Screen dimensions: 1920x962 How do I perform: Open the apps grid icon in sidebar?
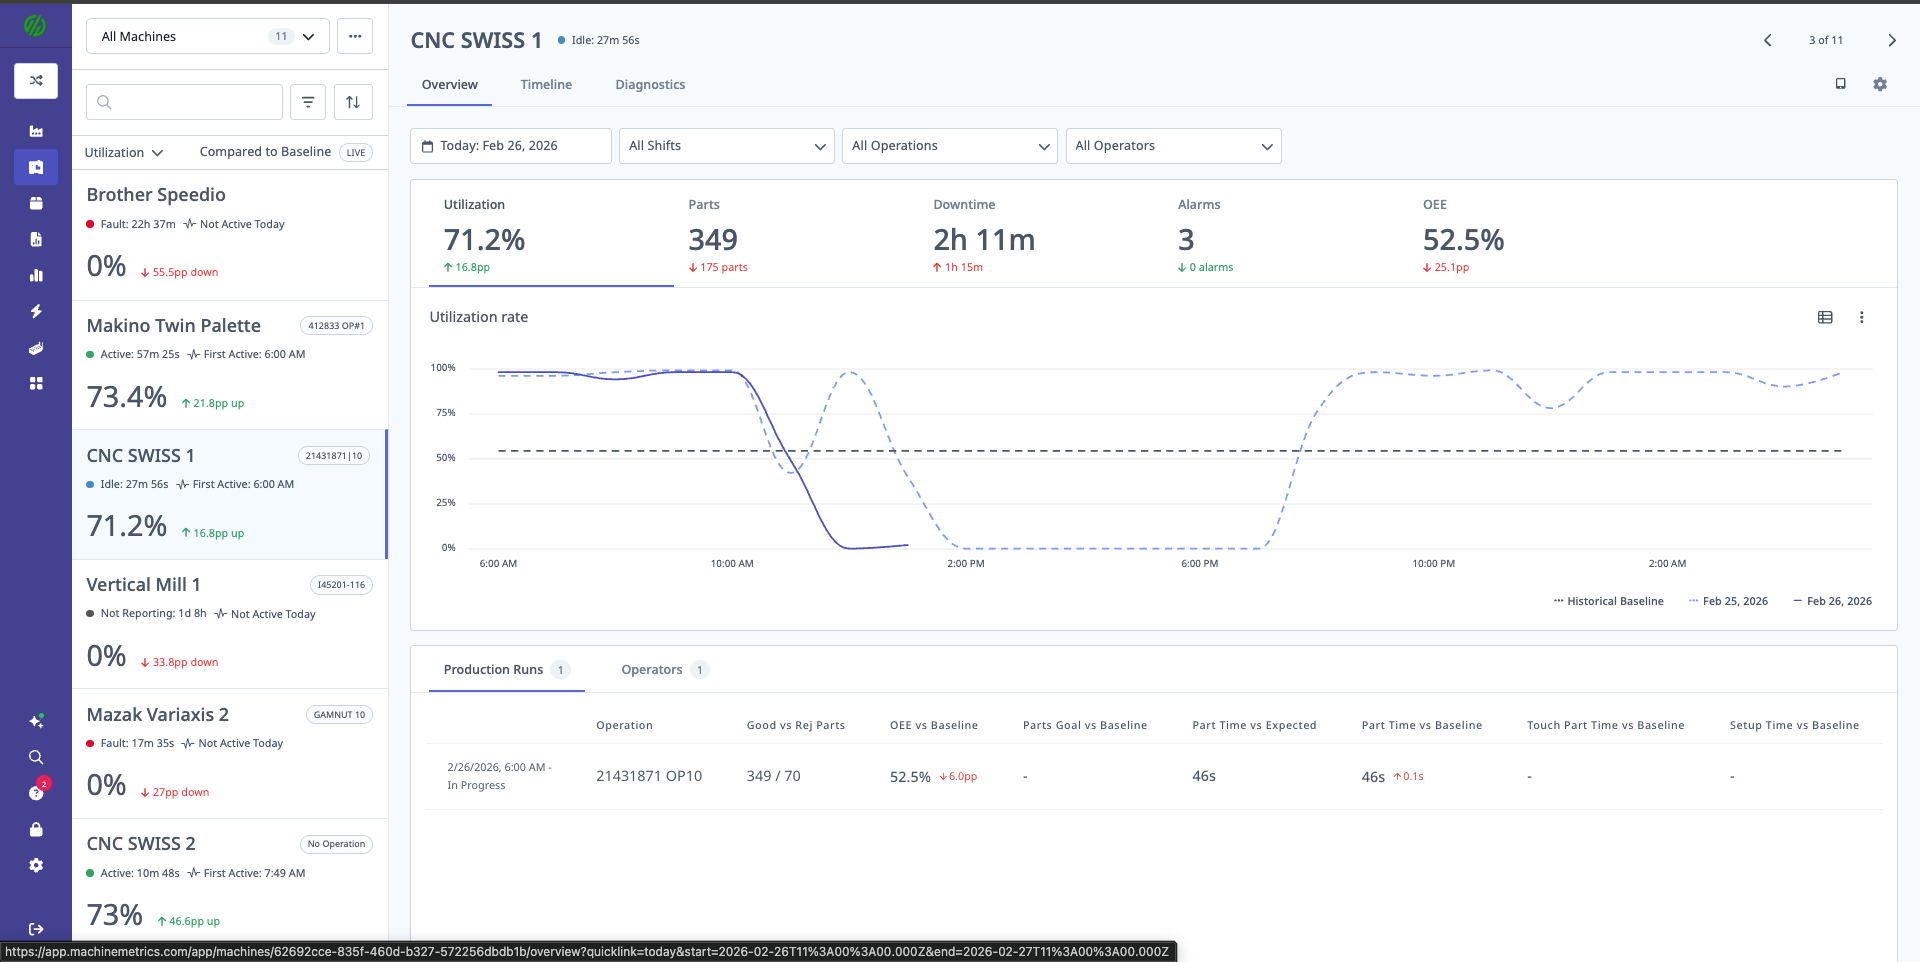35,383
